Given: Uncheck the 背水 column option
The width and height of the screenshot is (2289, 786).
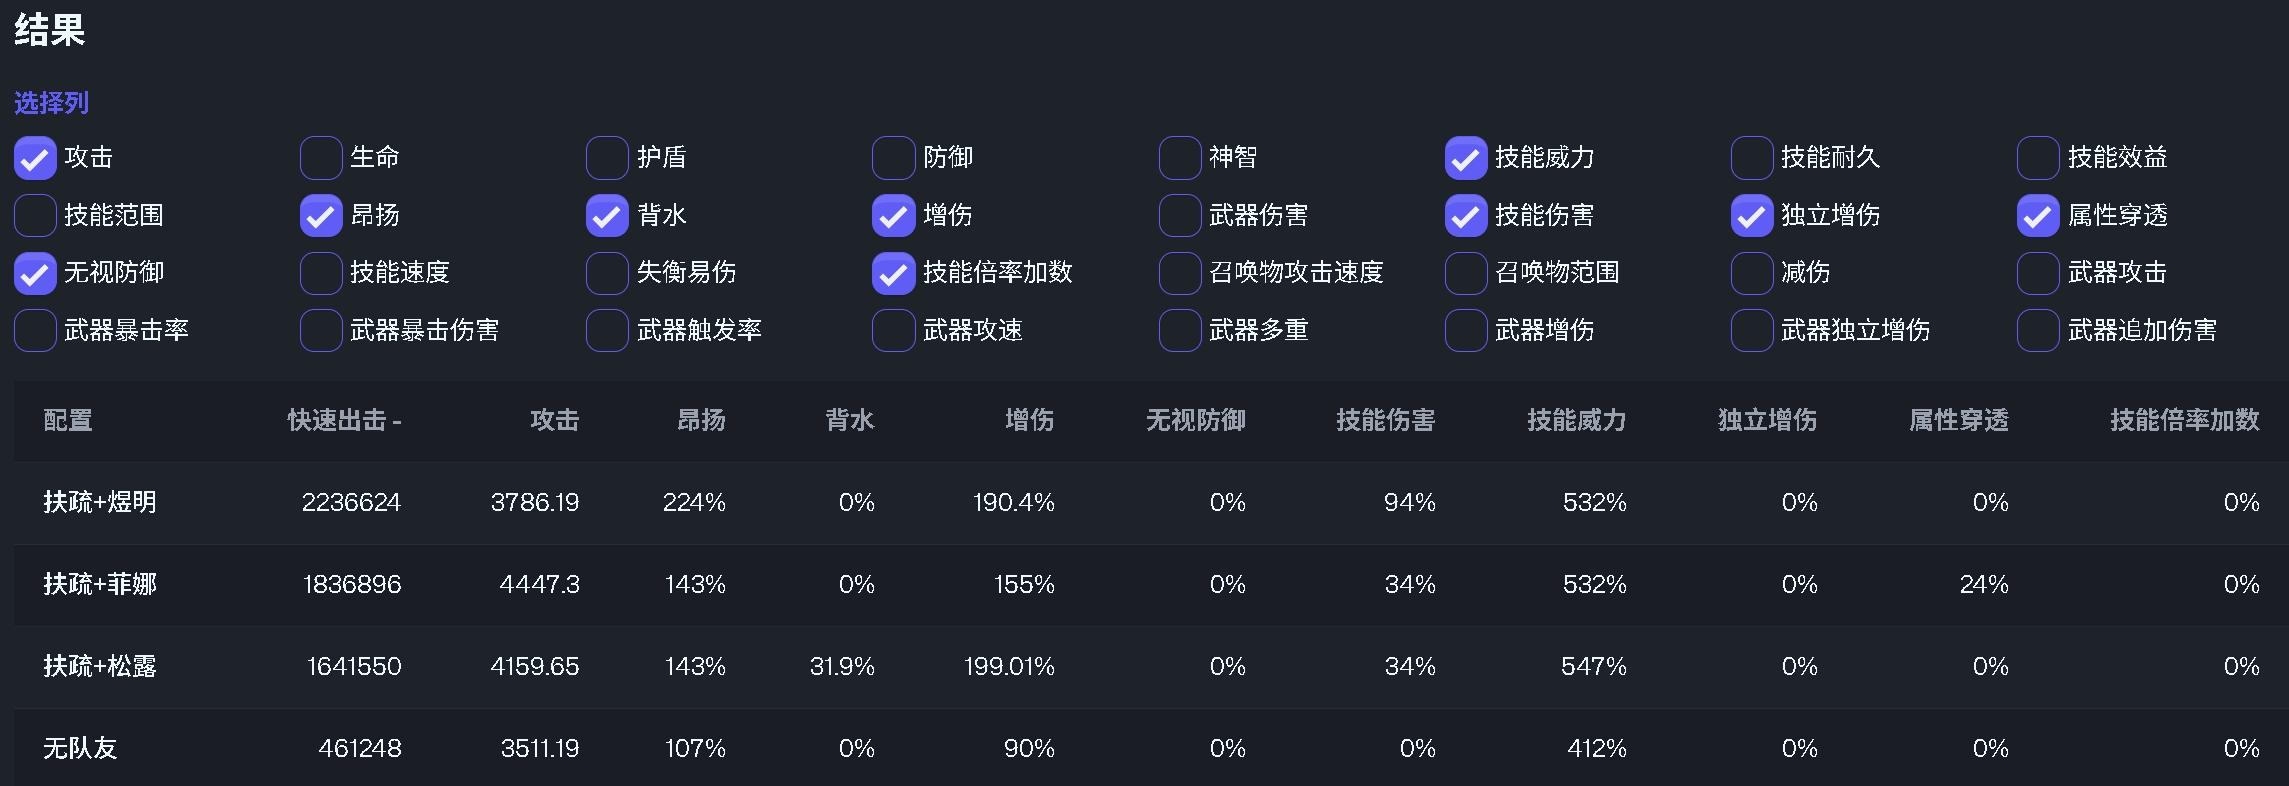Looking at the screenshot, I should click(607, 216).
